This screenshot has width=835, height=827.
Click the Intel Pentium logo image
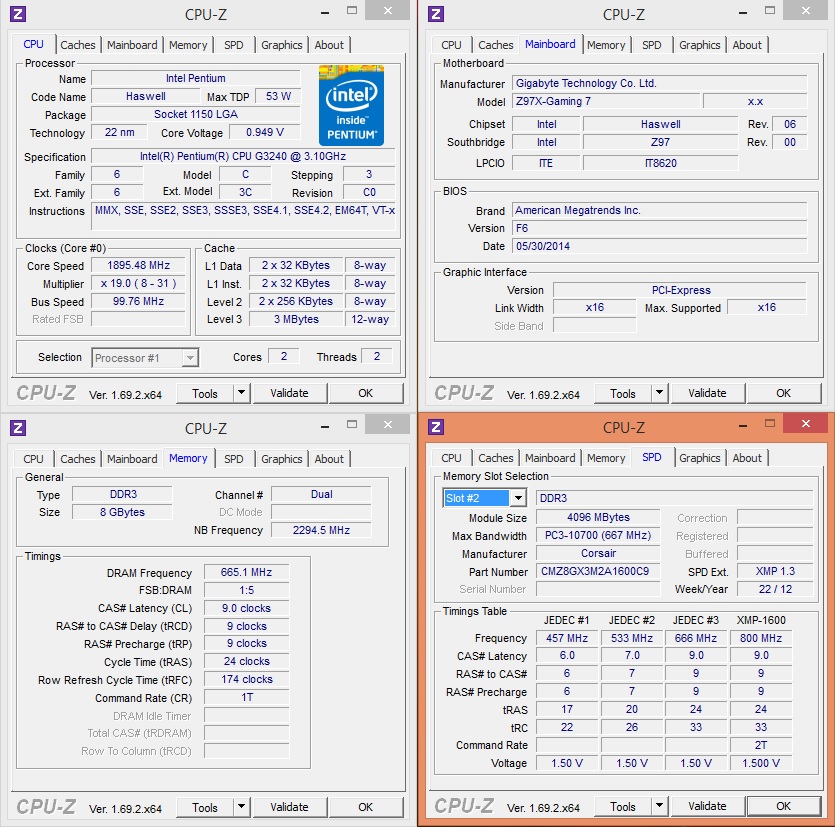[x=351, y=105]
